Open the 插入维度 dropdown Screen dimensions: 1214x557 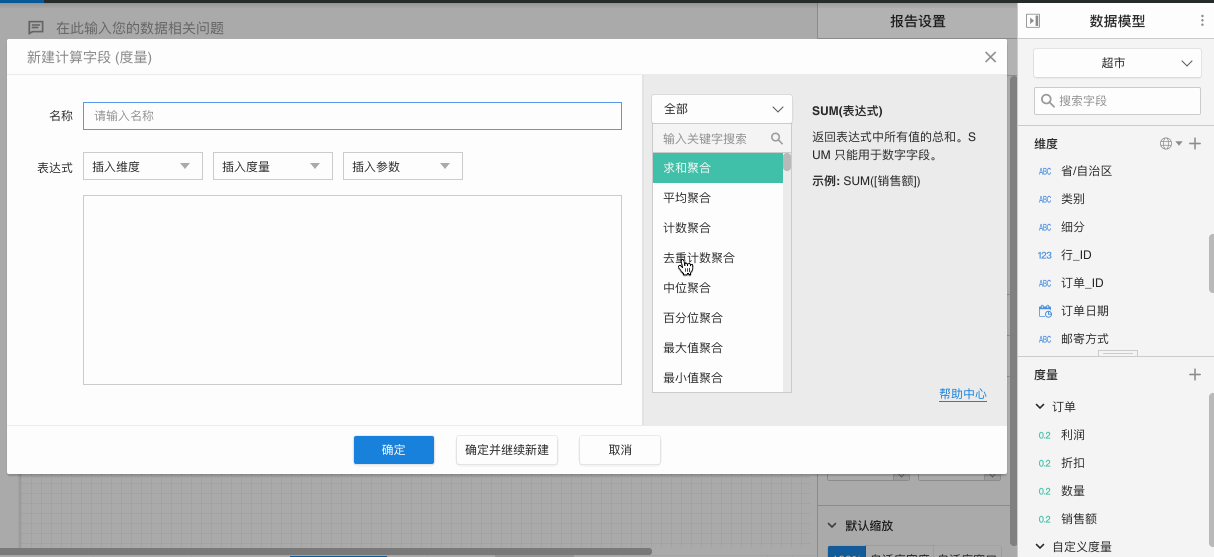point(143,167)
